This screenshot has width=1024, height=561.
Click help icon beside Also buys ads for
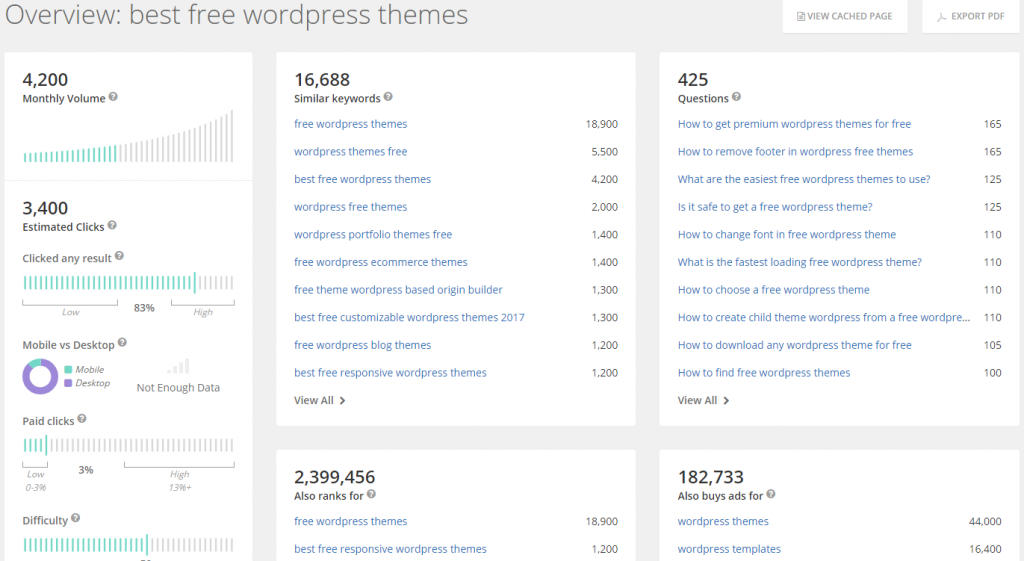point(771,495)
